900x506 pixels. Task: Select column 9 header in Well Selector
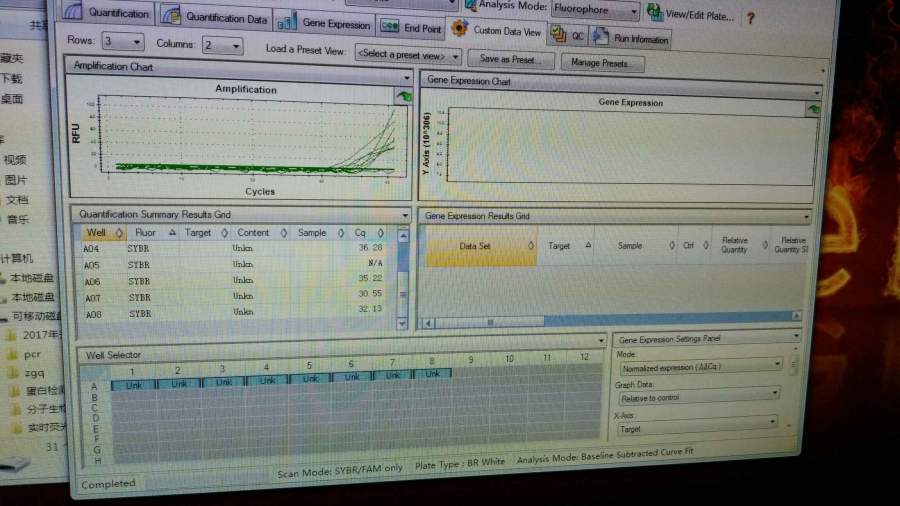pyautogui.click(x=471, y=360)
